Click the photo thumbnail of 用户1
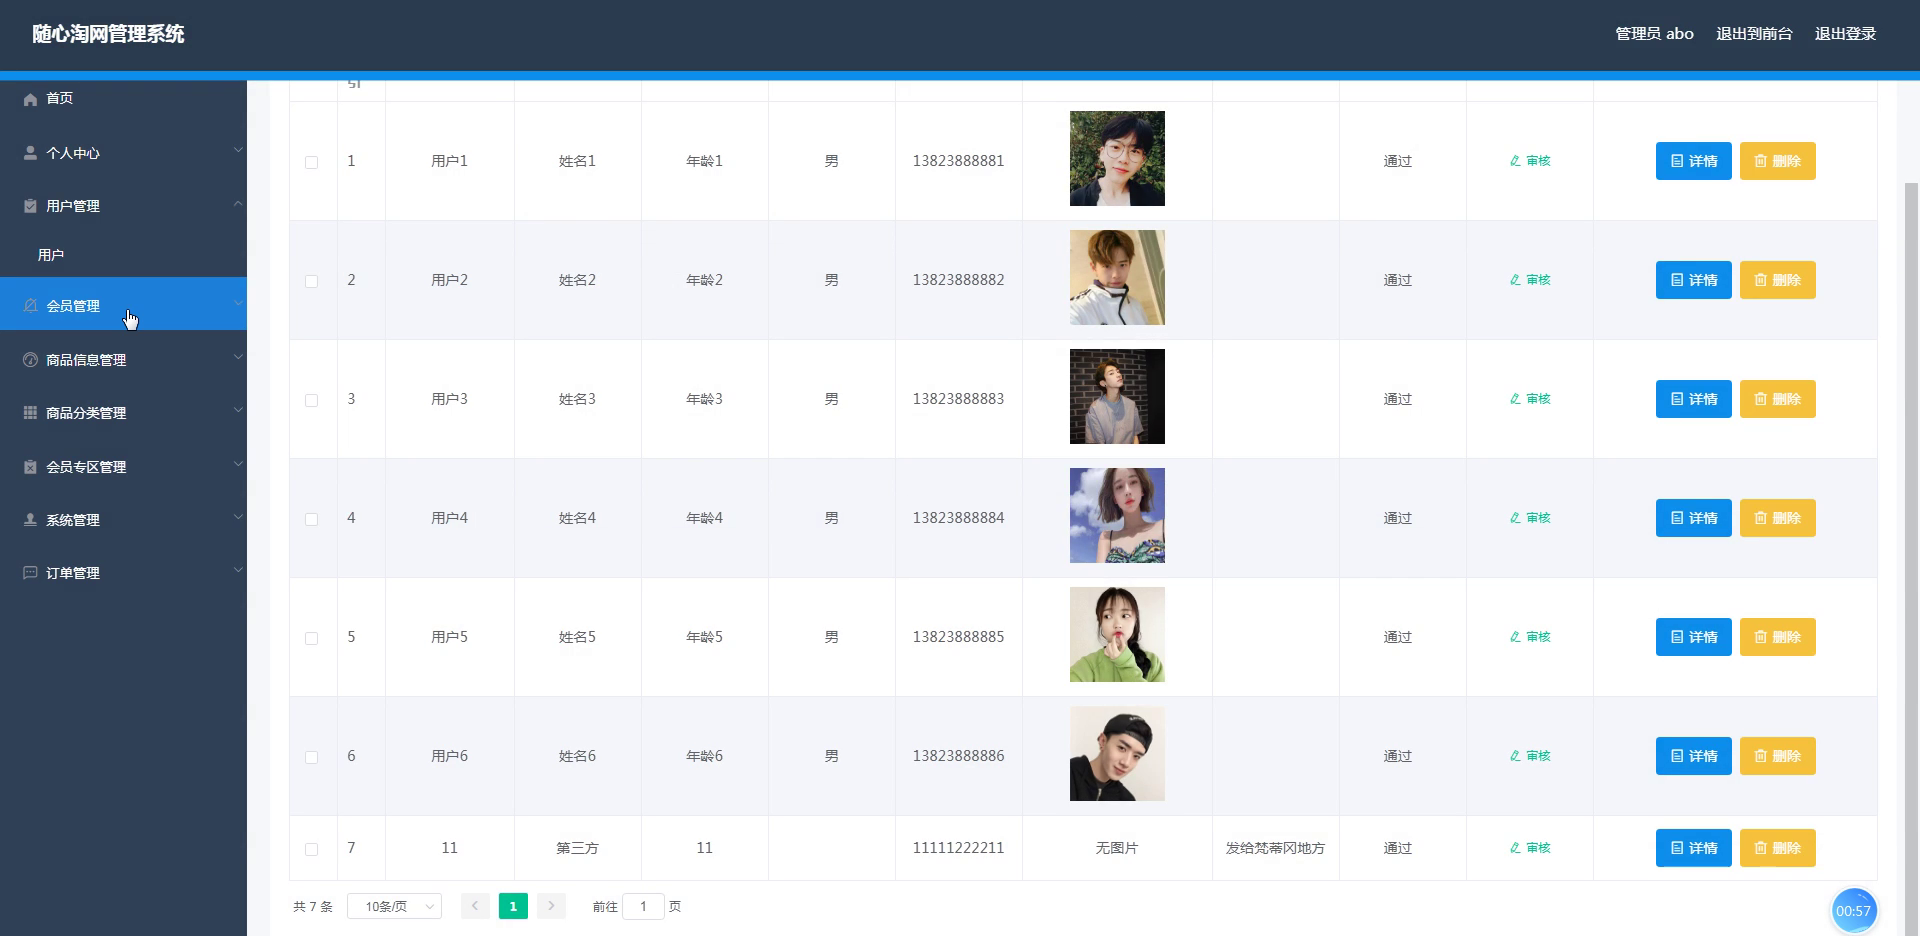The image size is (1920, 936). [1117, 159]
